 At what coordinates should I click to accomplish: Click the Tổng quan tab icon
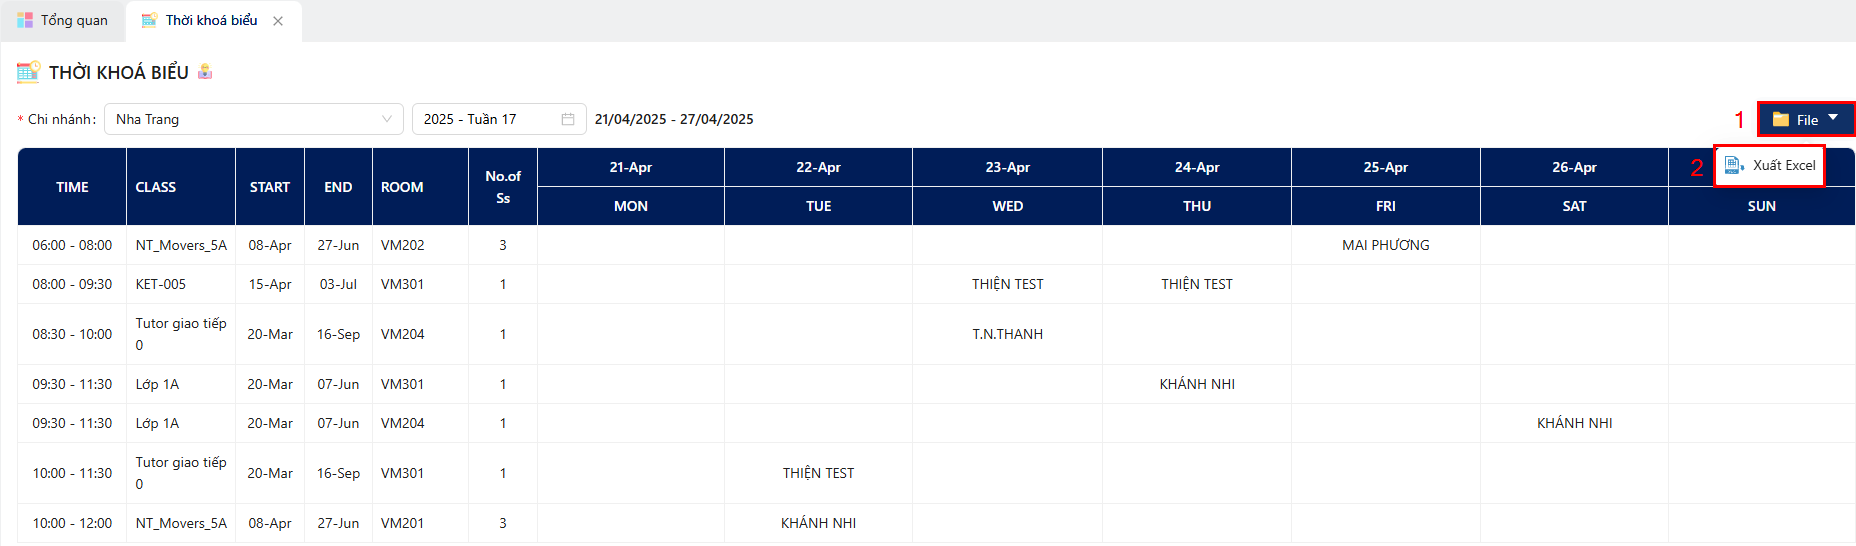point(25,20)
